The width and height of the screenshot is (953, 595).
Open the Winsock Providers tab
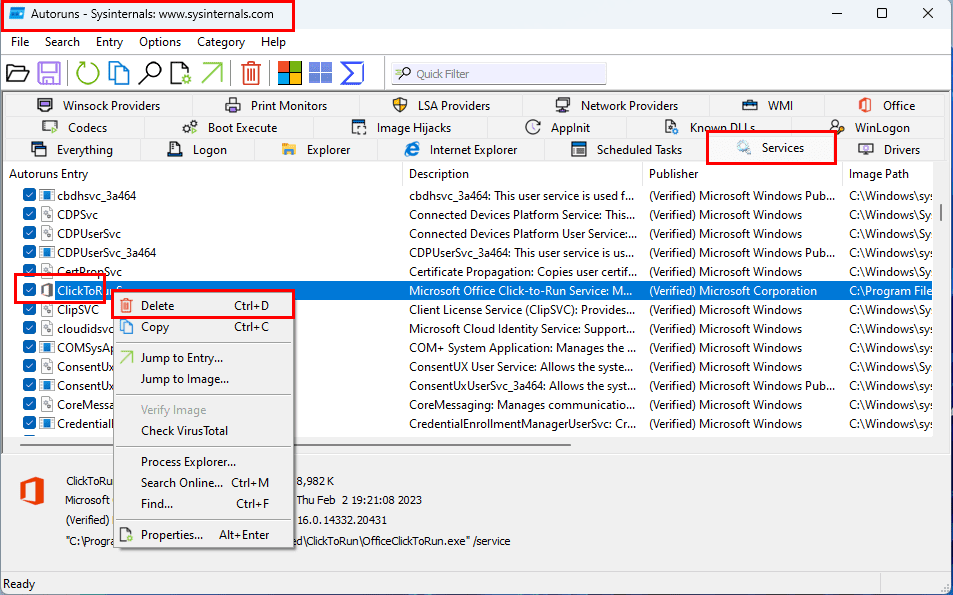[x=98, y=106]
